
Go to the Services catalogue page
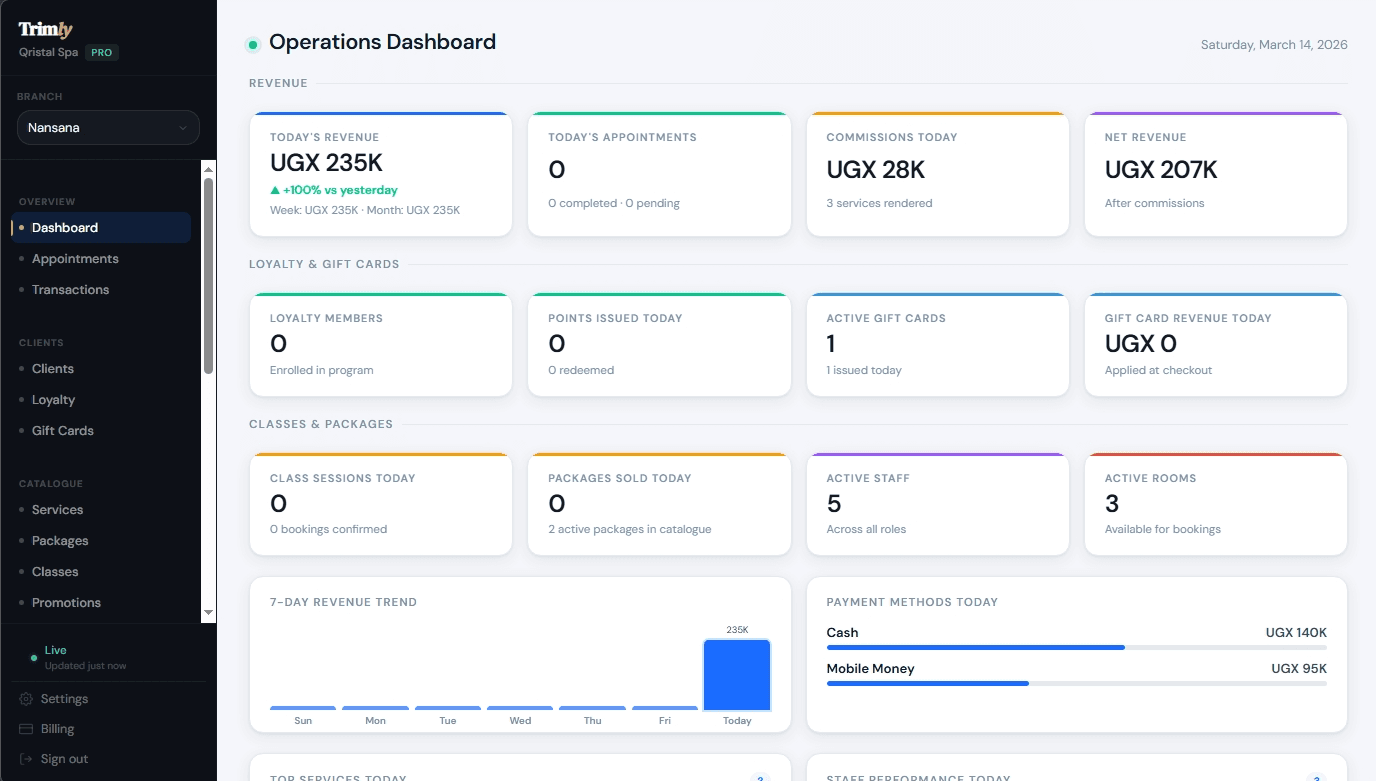click(56, 509)
